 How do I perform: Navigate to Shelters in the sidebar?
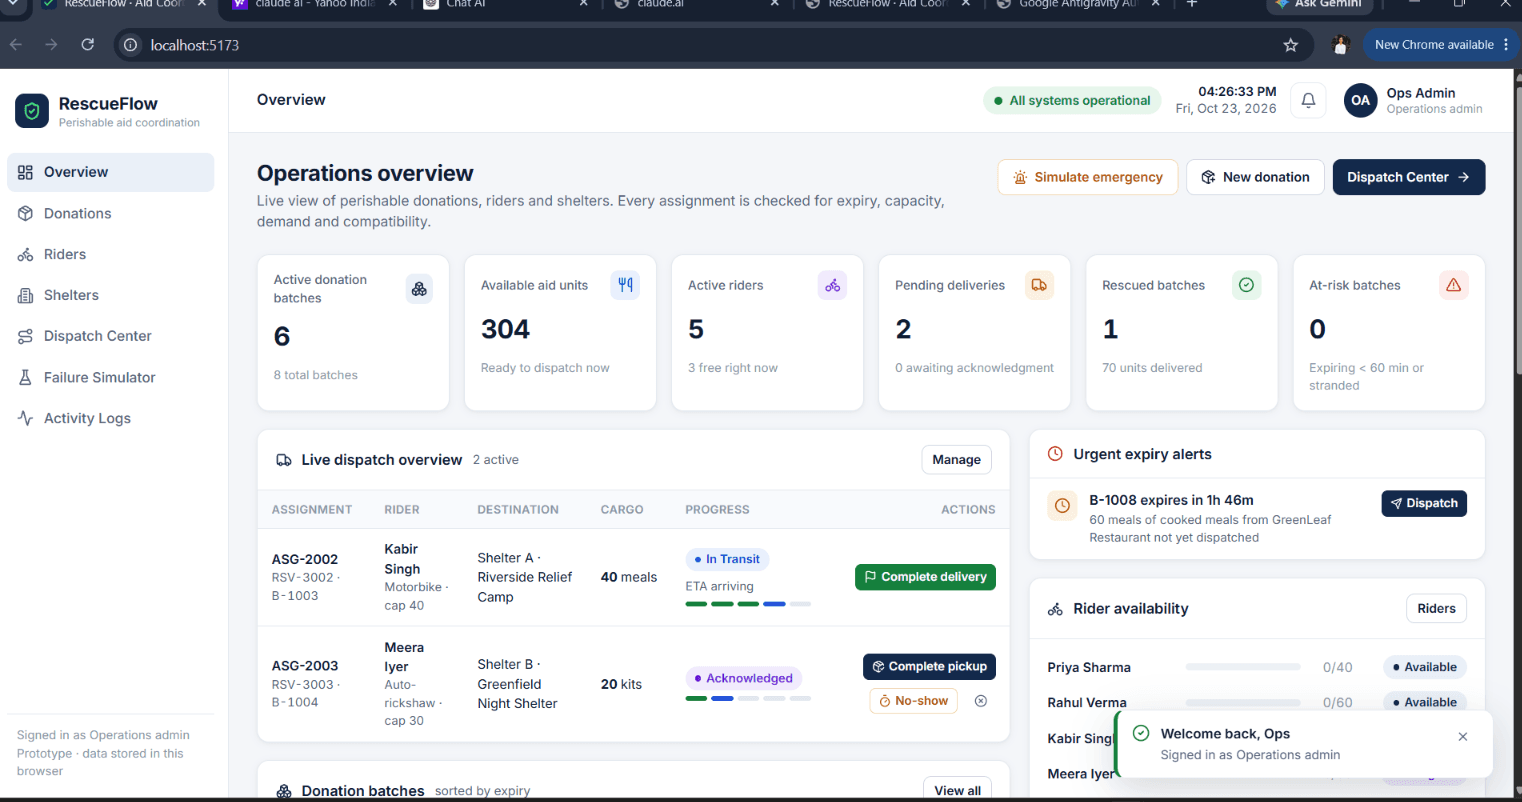[111, 295]
